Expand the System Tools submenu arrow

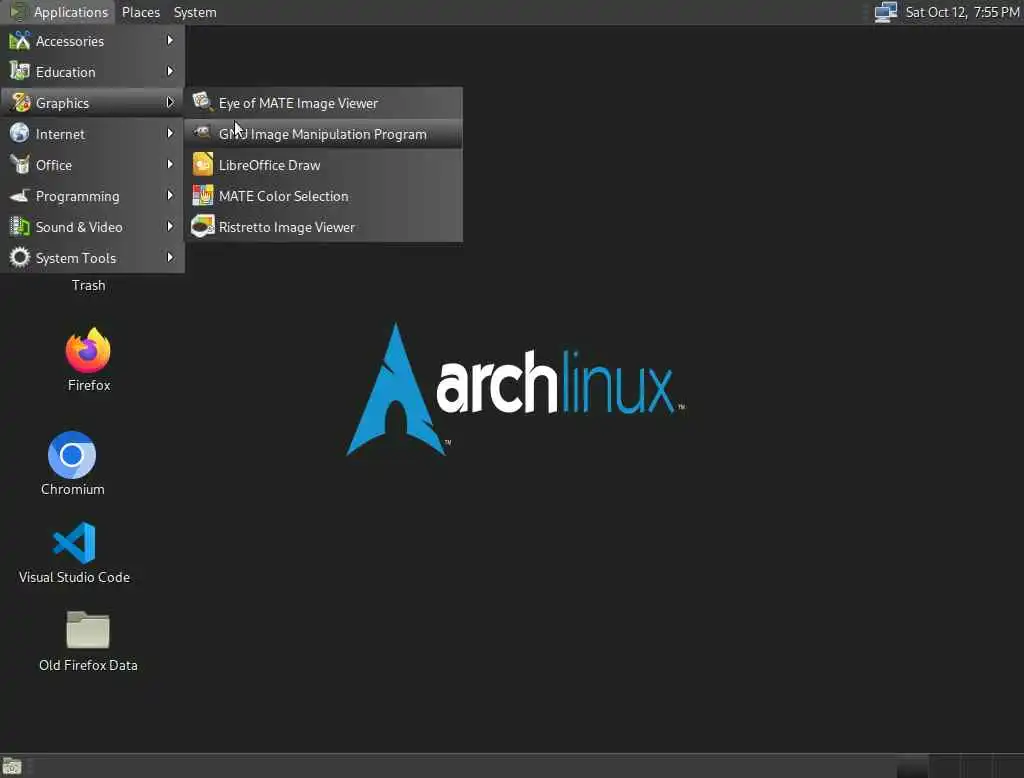point(170,257)
